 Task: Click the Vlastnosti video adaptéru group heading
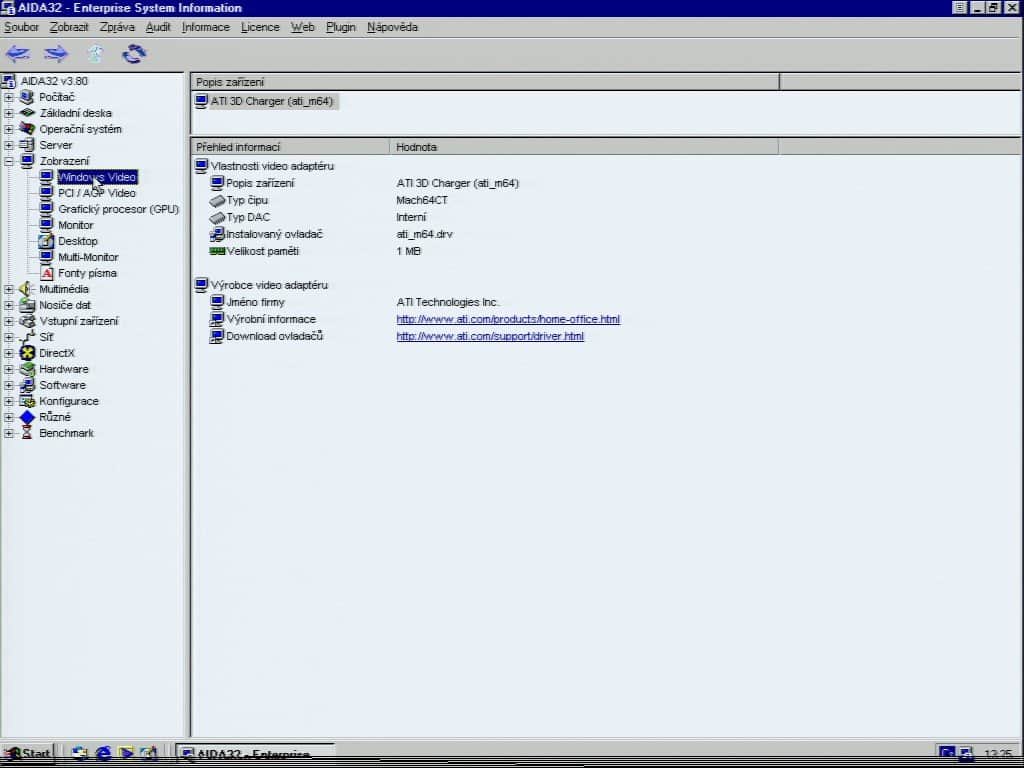tap(272, 167)
